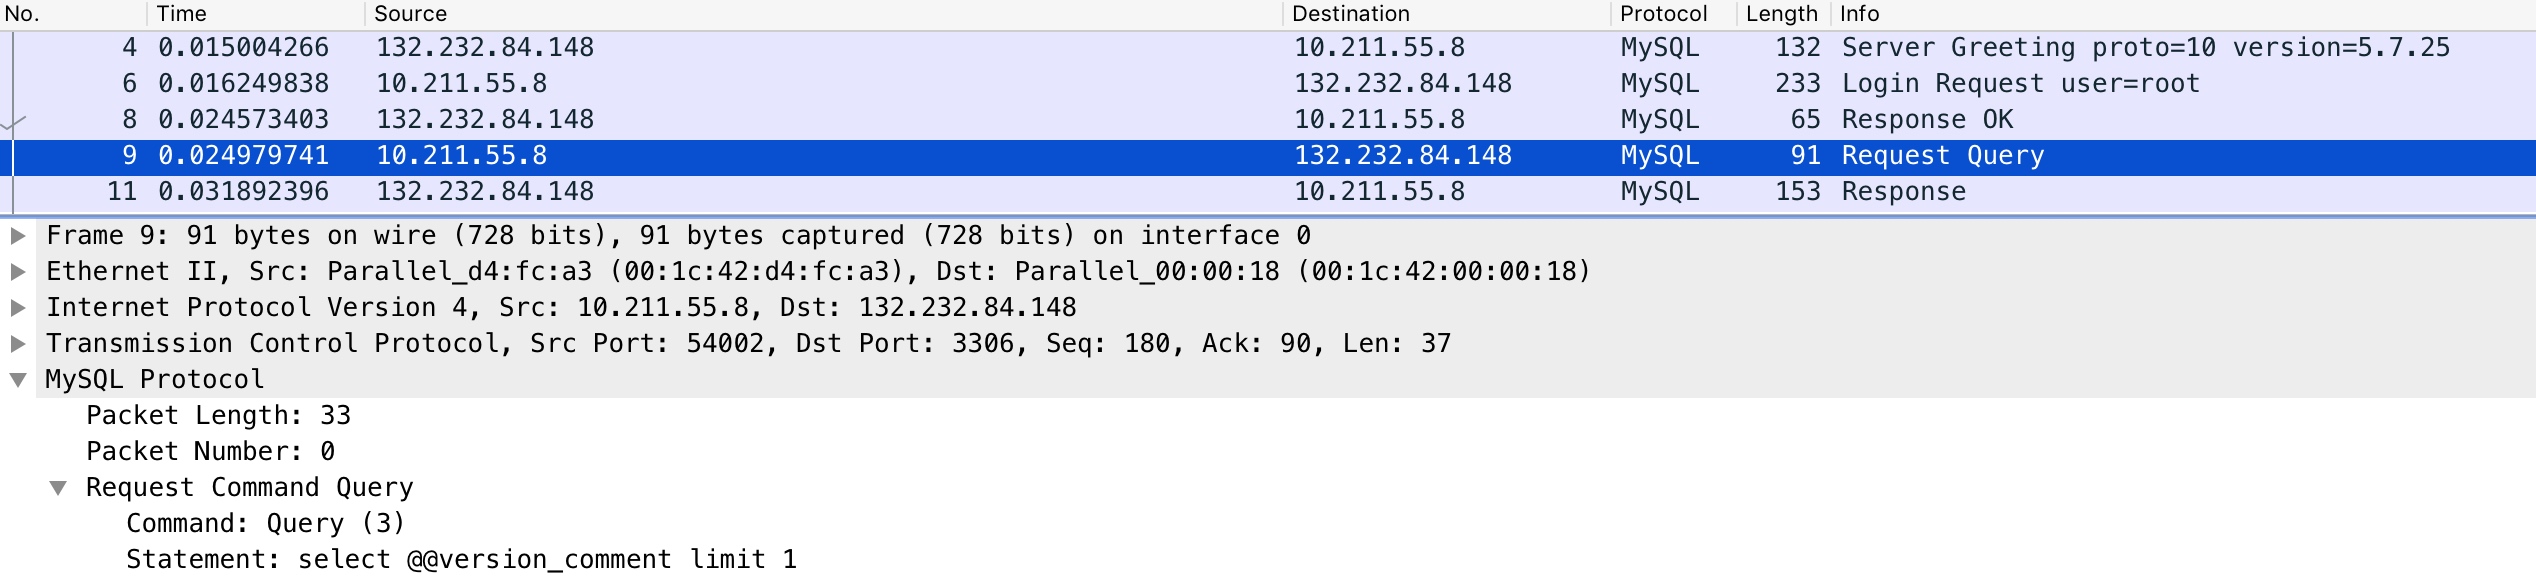
Task: Sort by the Length column header
Action: (1784, 14)
